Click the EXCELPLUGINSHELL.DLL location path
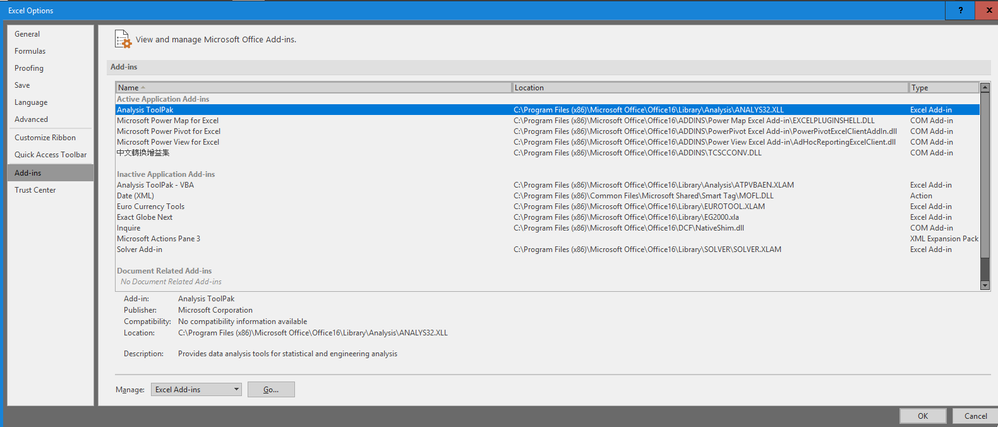 (x=694, y=121)
